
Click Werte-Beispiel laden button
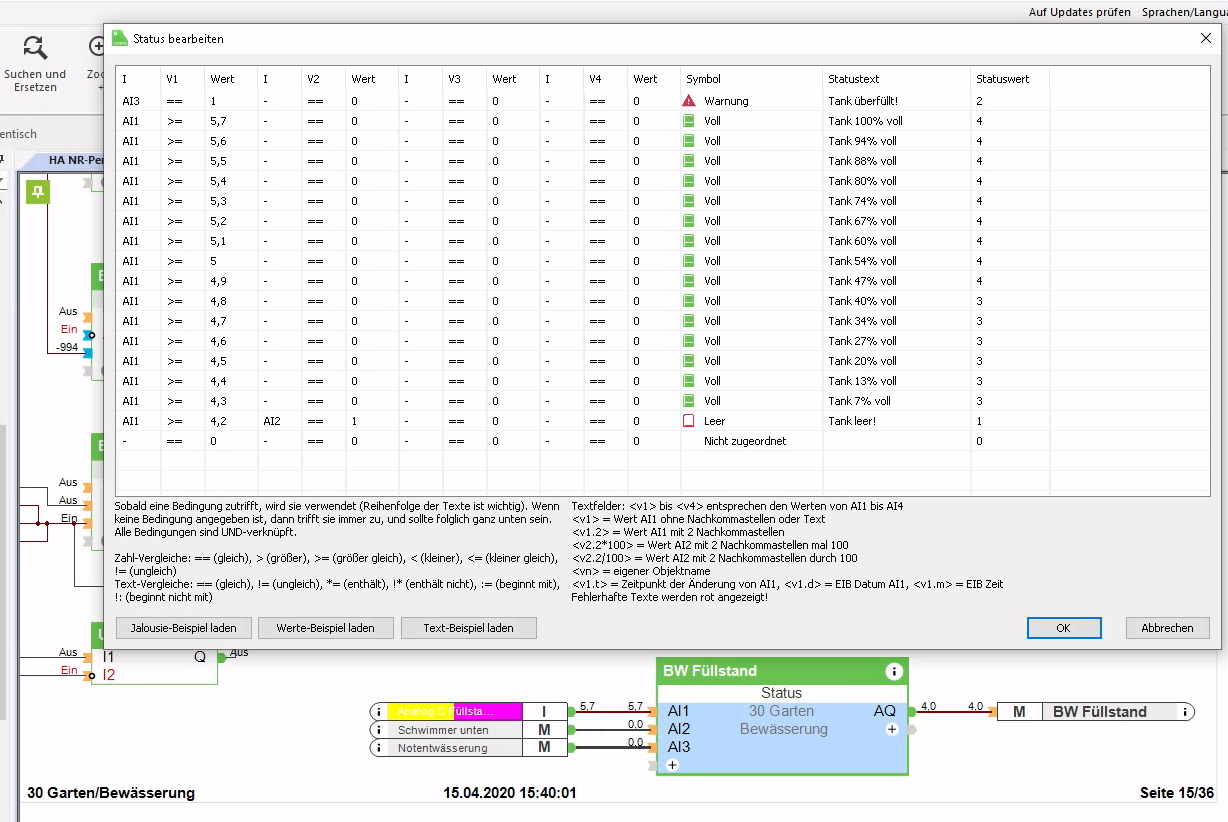(325, 628)
